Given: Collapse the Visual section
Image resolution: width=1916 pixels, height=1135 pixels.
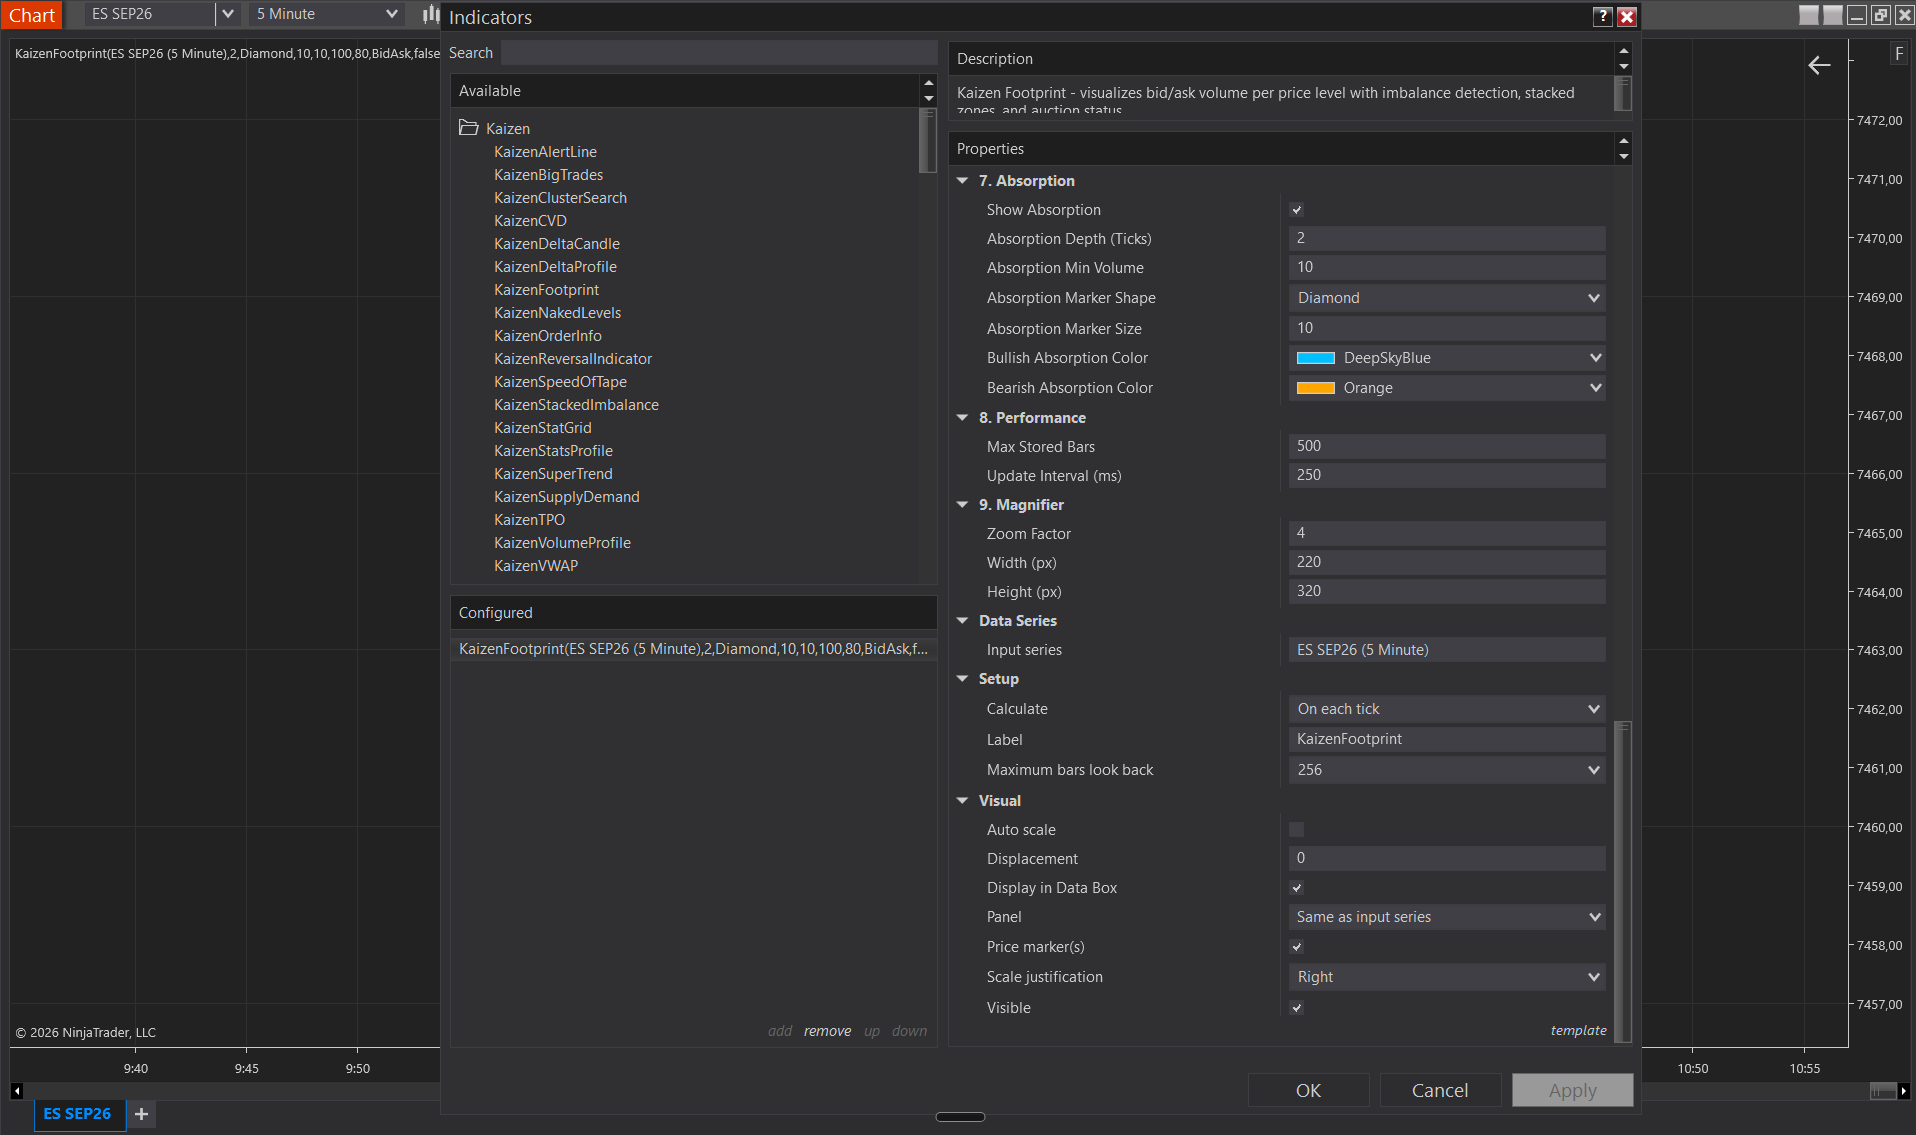Looking at the screenshot, I should coord(962,801).
